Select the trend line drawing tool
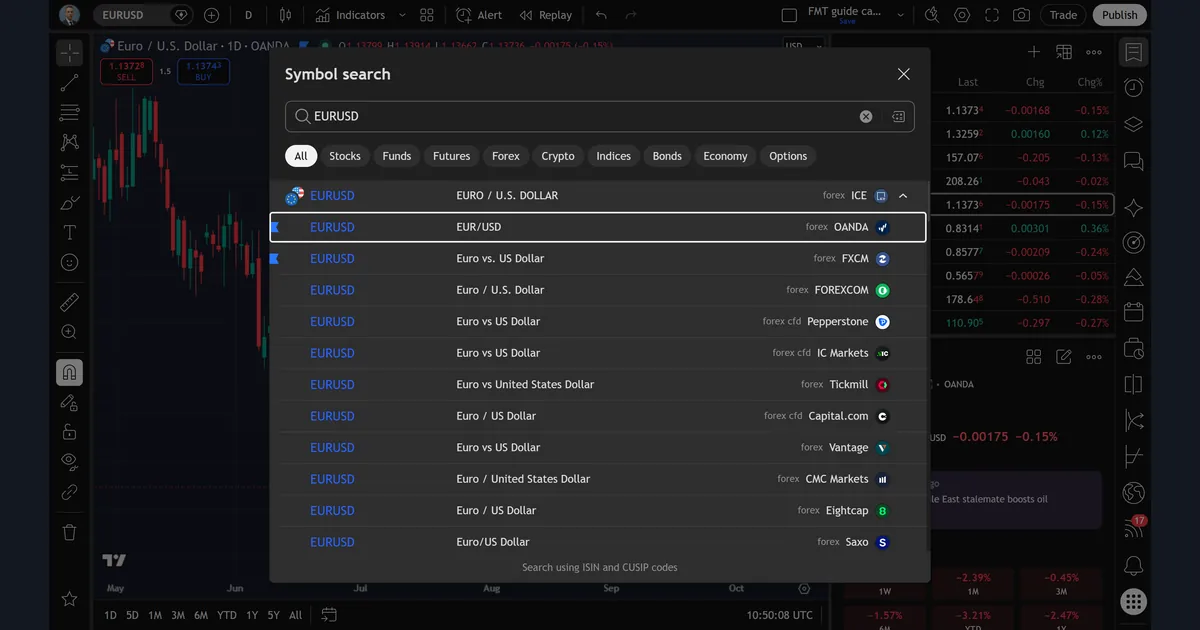 click(69, 83)
